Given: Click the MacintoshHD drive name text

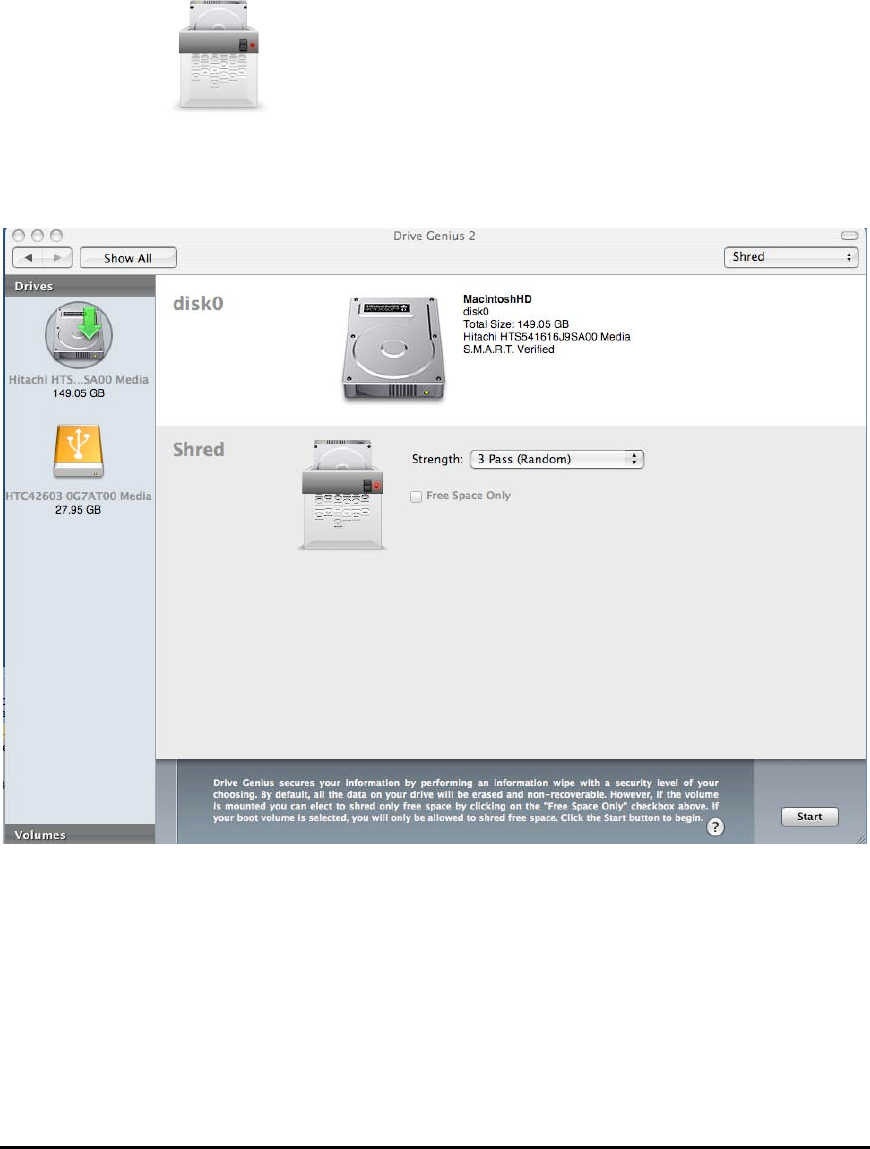Looking at the screenshot, I should pyautogui.click(x=497, y=299).
